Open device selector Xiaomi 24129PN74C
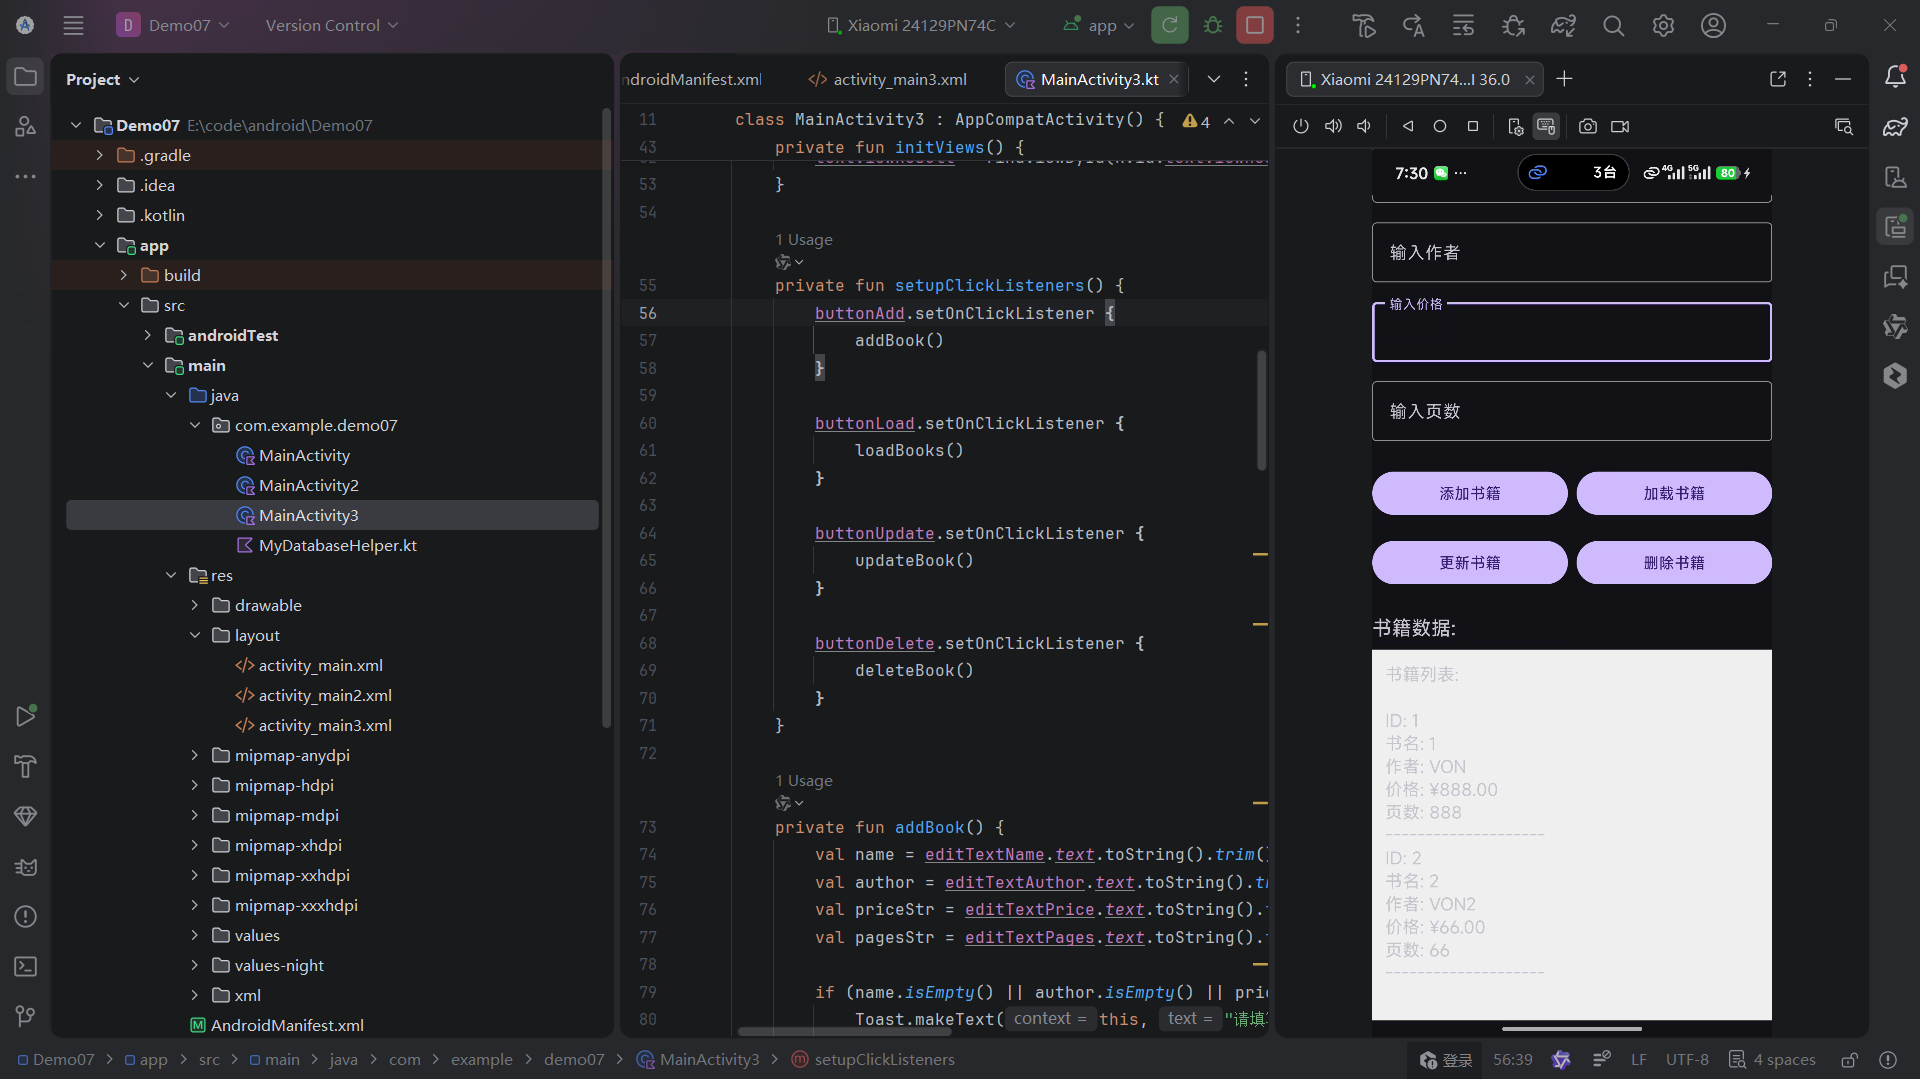Viewport: 1920px width, 1079px height. 921,25
